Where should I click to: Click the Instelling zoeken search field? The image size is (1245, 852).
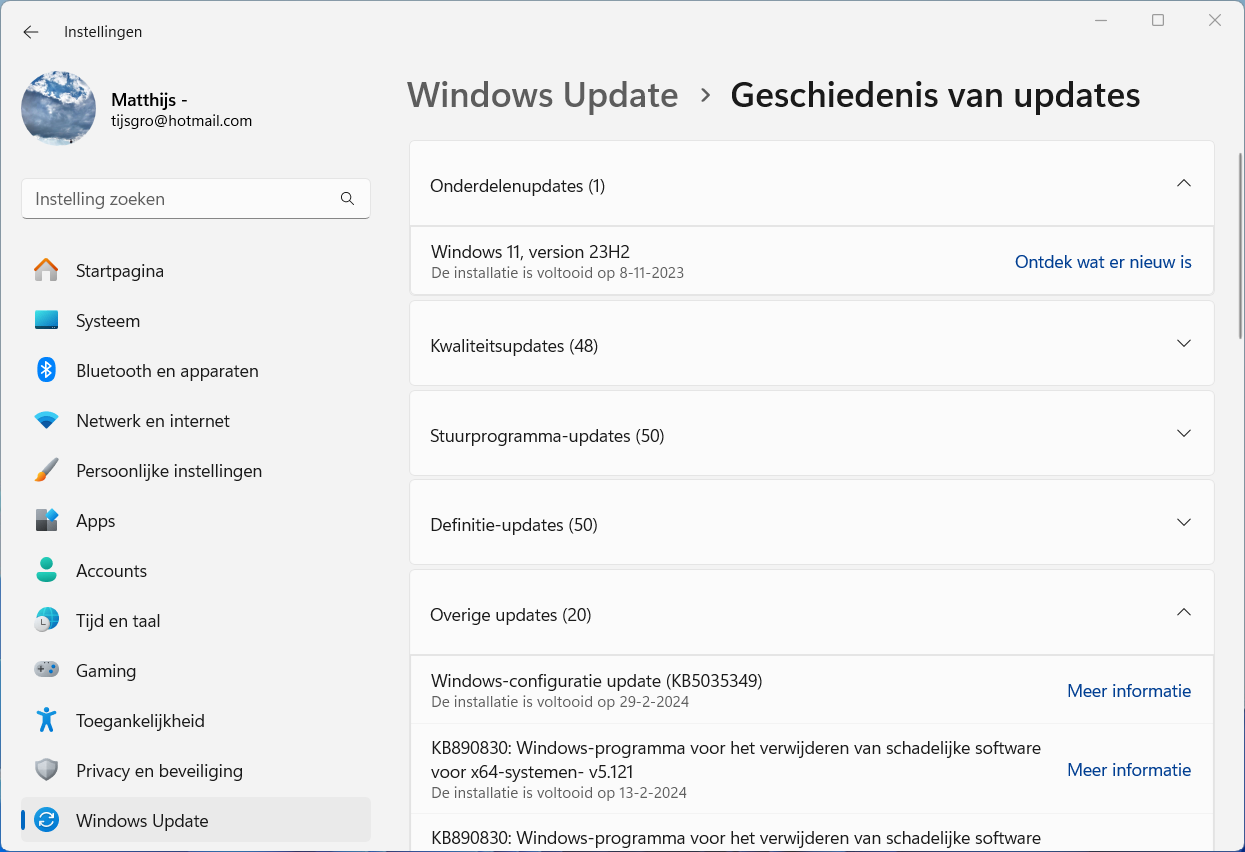click(180, 199)
